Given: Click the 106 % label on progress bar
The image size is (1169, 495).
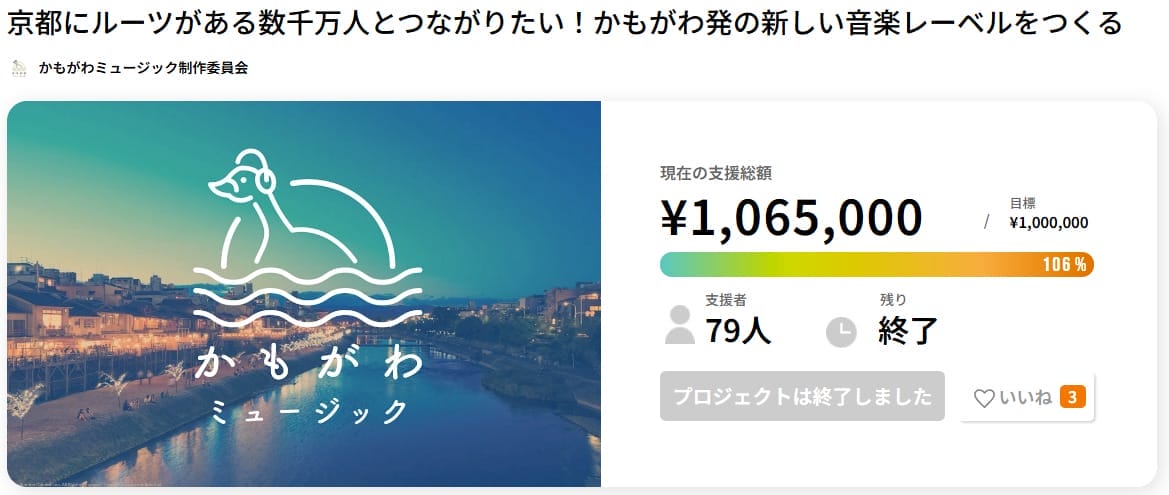Looking at the screenshot, I should click(1064, 265).
